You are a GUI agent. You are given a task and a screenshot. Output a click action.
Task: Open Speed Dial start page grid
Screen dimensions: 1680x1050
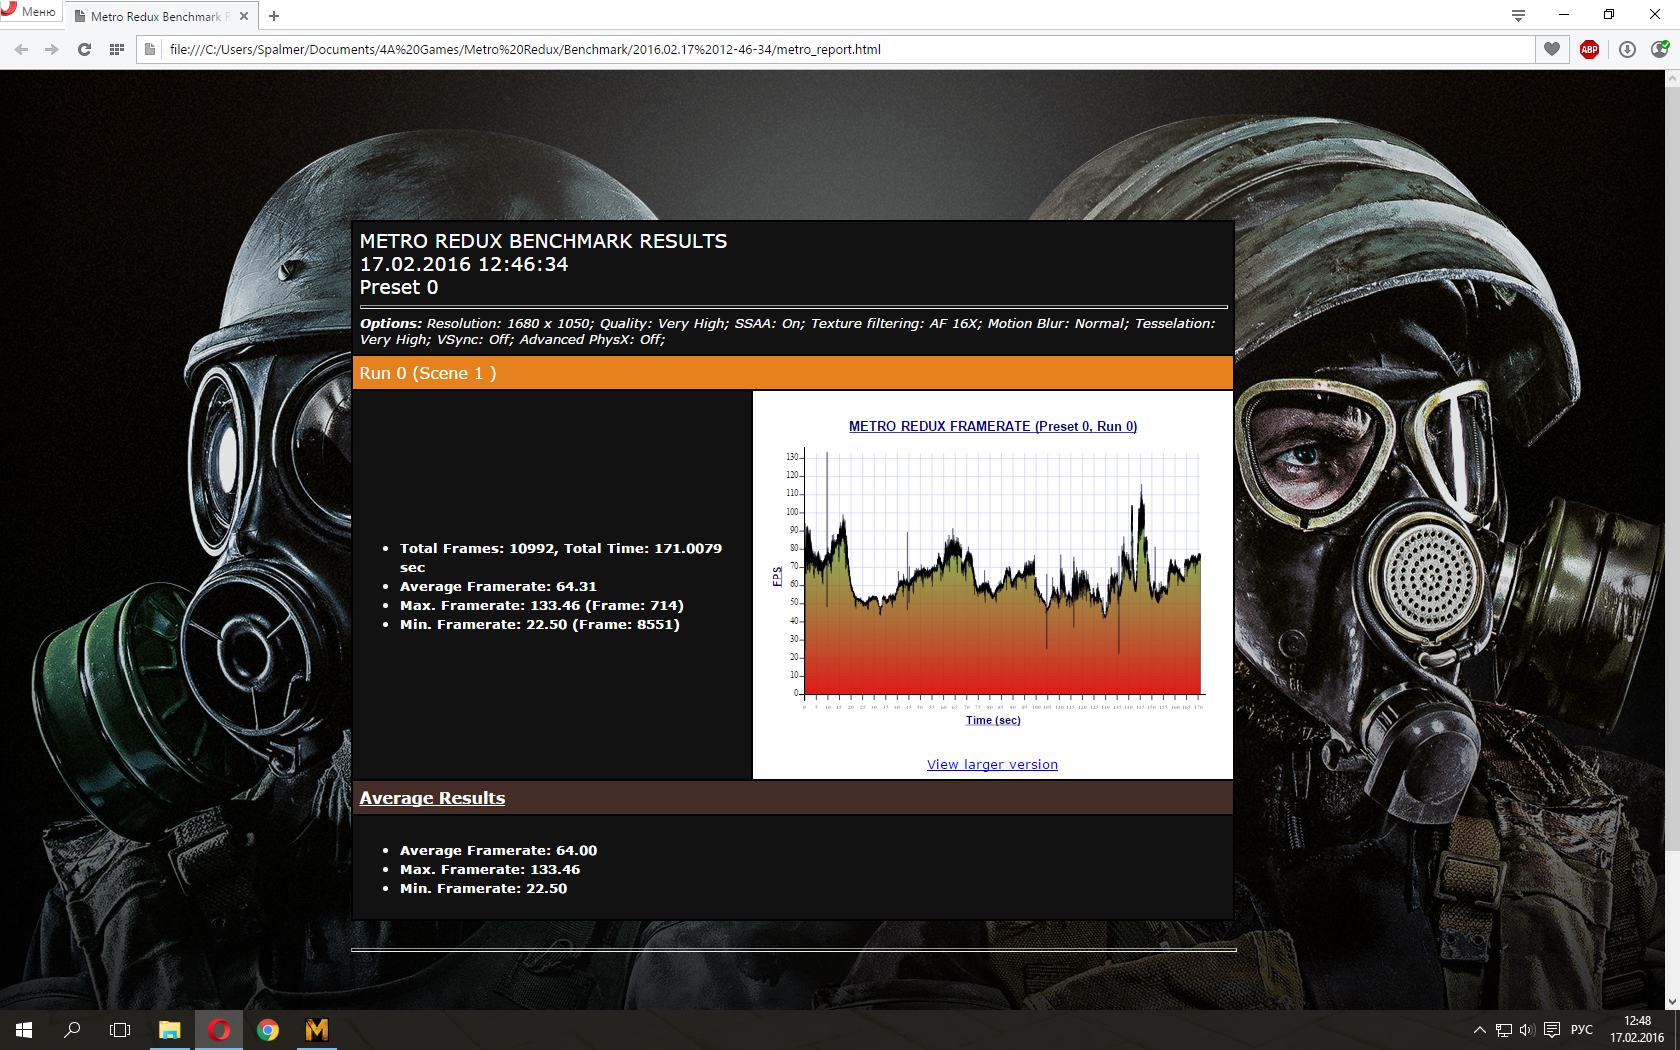[117, 49]
